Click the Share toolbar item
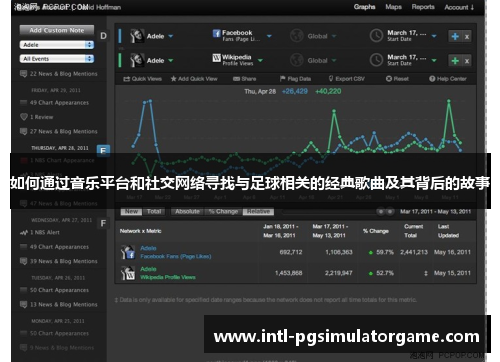Viewport: 500px width, 362px height. pyautogui.click(x=244, y=79)
